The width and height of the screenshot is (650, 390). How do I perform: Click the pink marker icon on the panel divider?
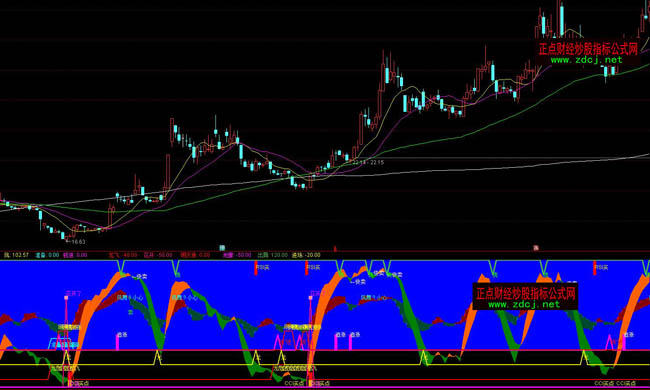point(536,248)
